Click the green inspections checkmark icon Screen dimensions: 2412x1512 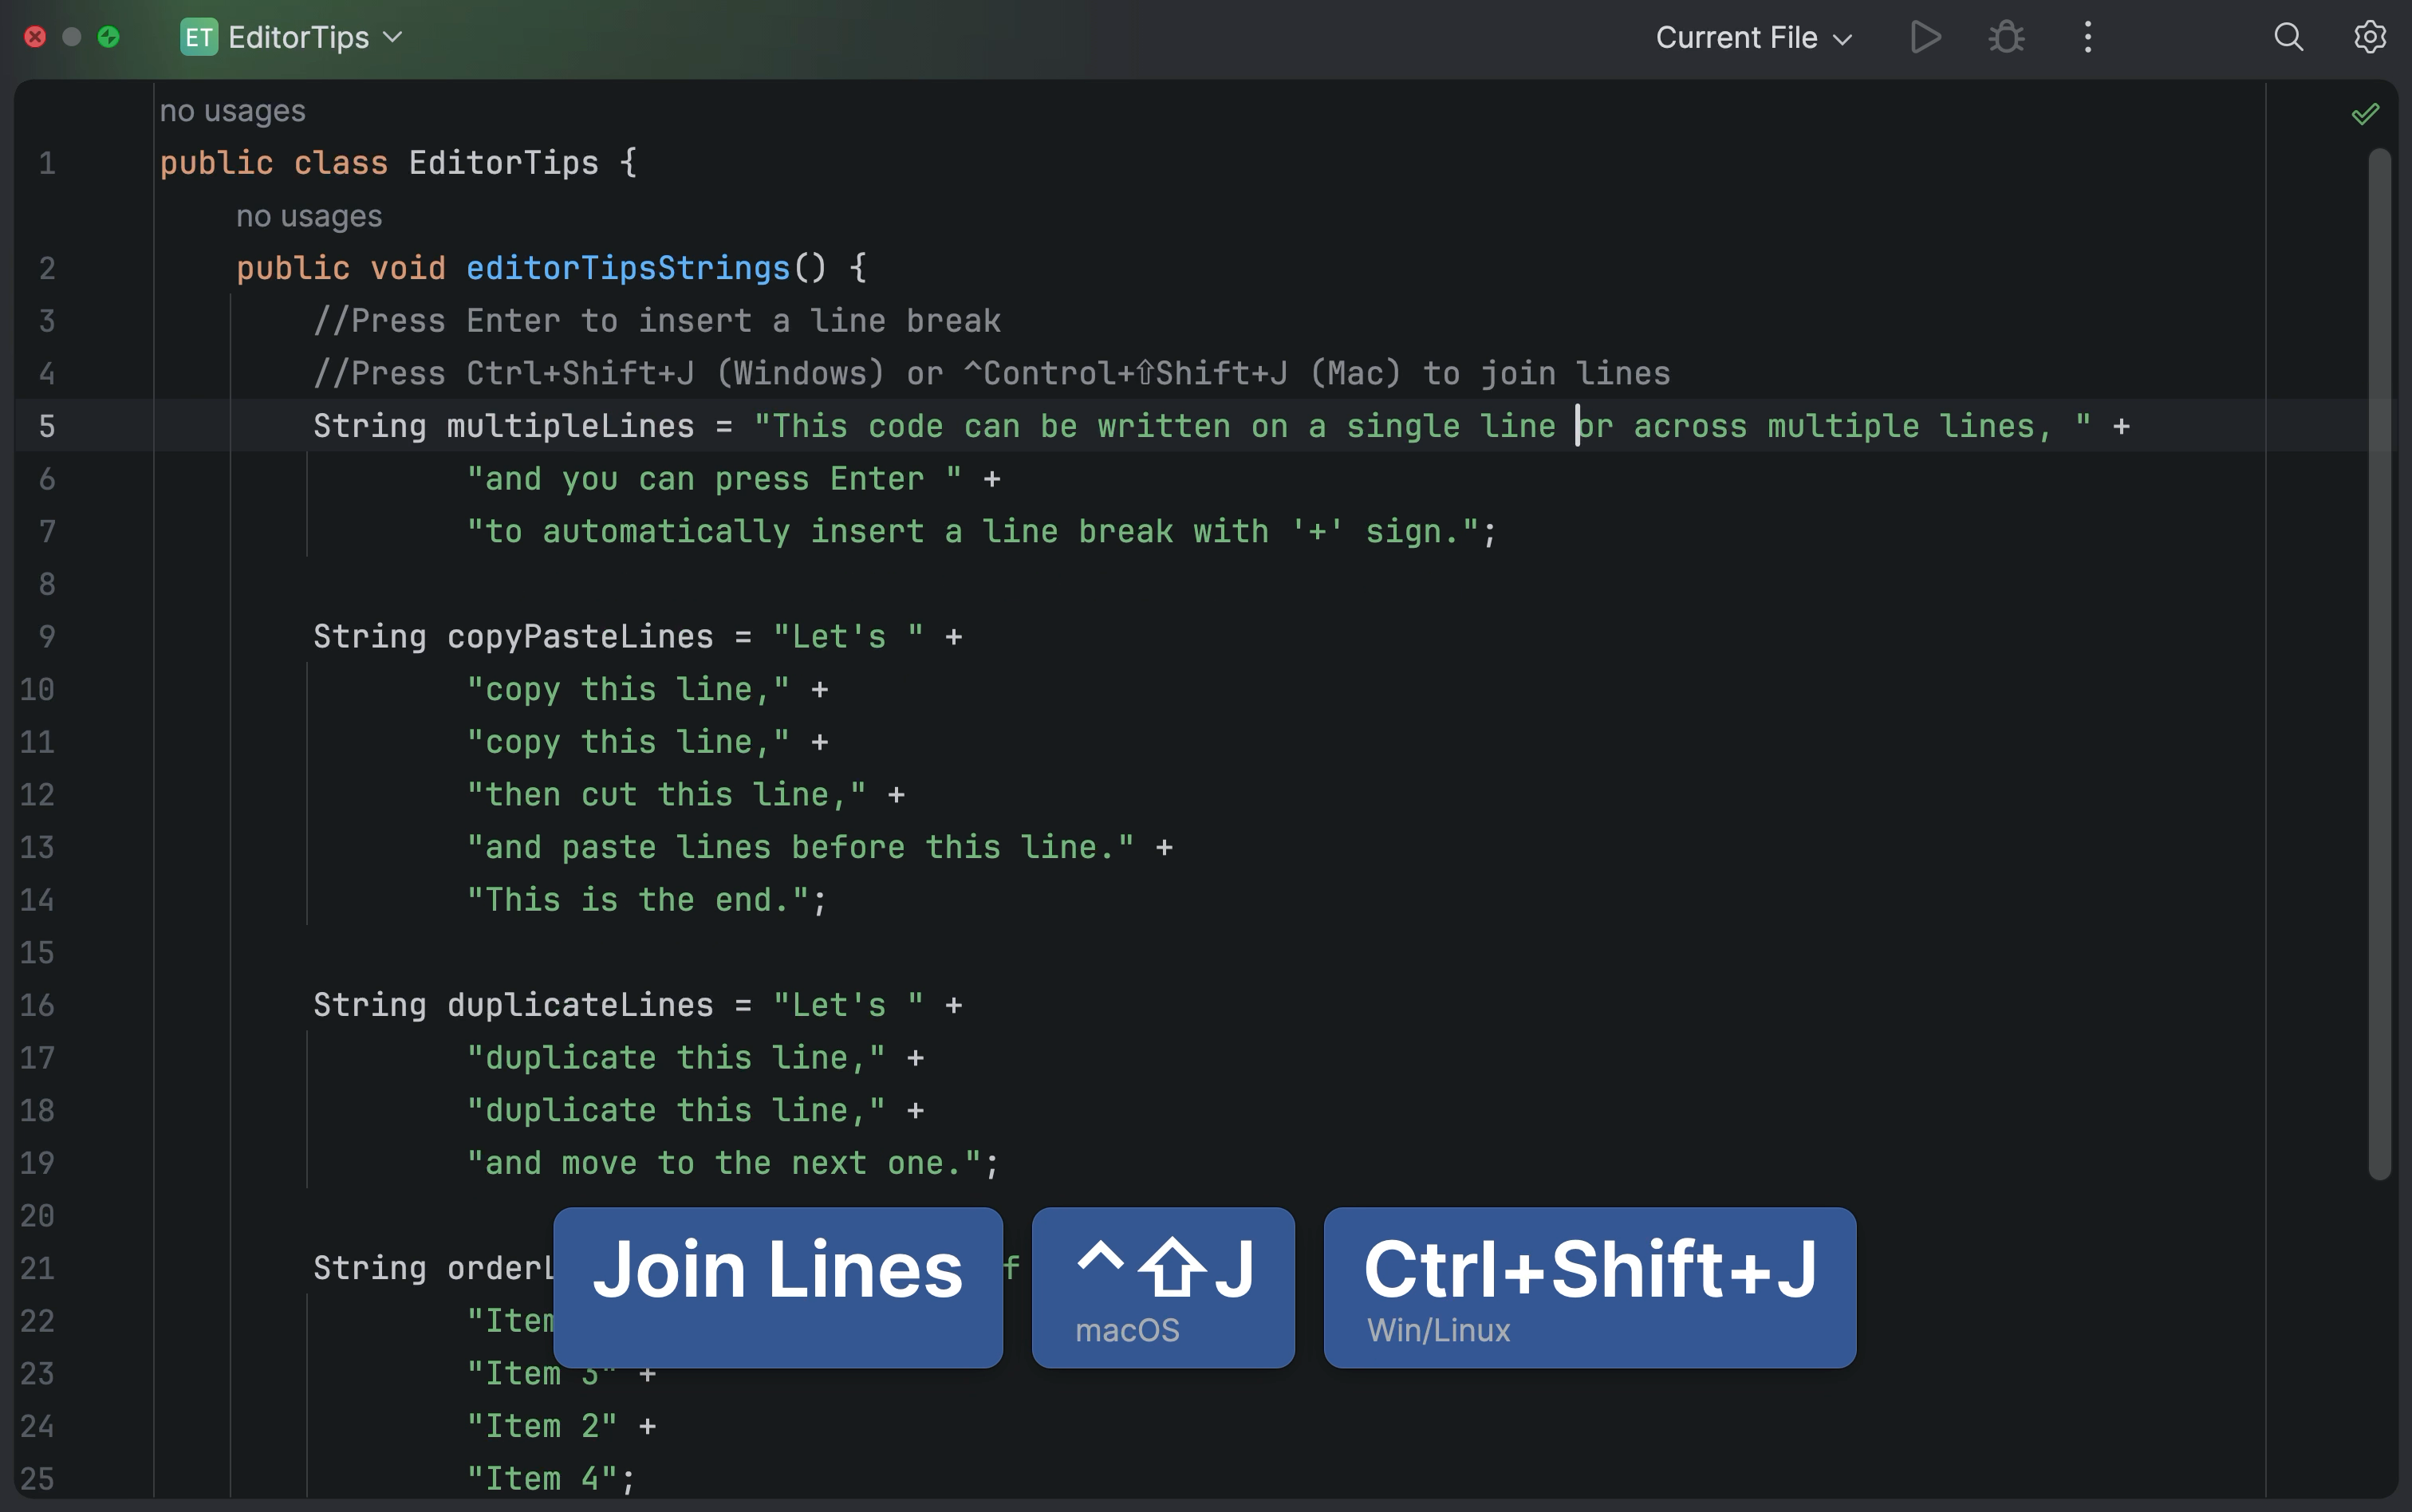(2365, 114)
